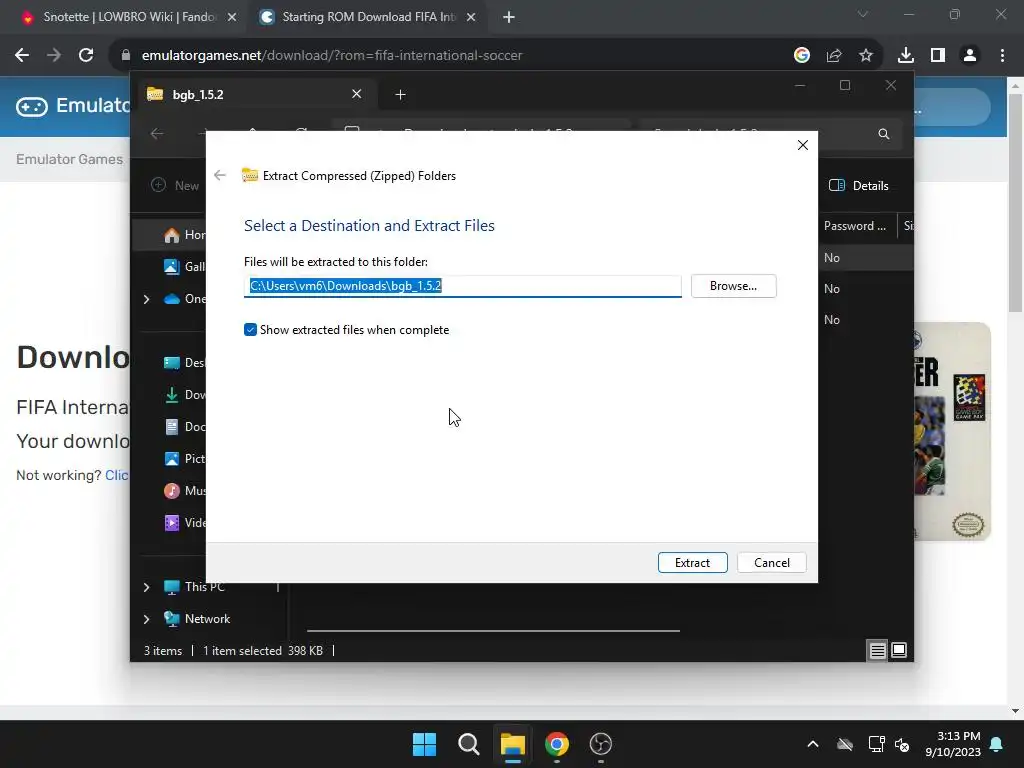Reload the Chrome page
The height and width of the screenshot is (768, 1024).
coord(86,56)
